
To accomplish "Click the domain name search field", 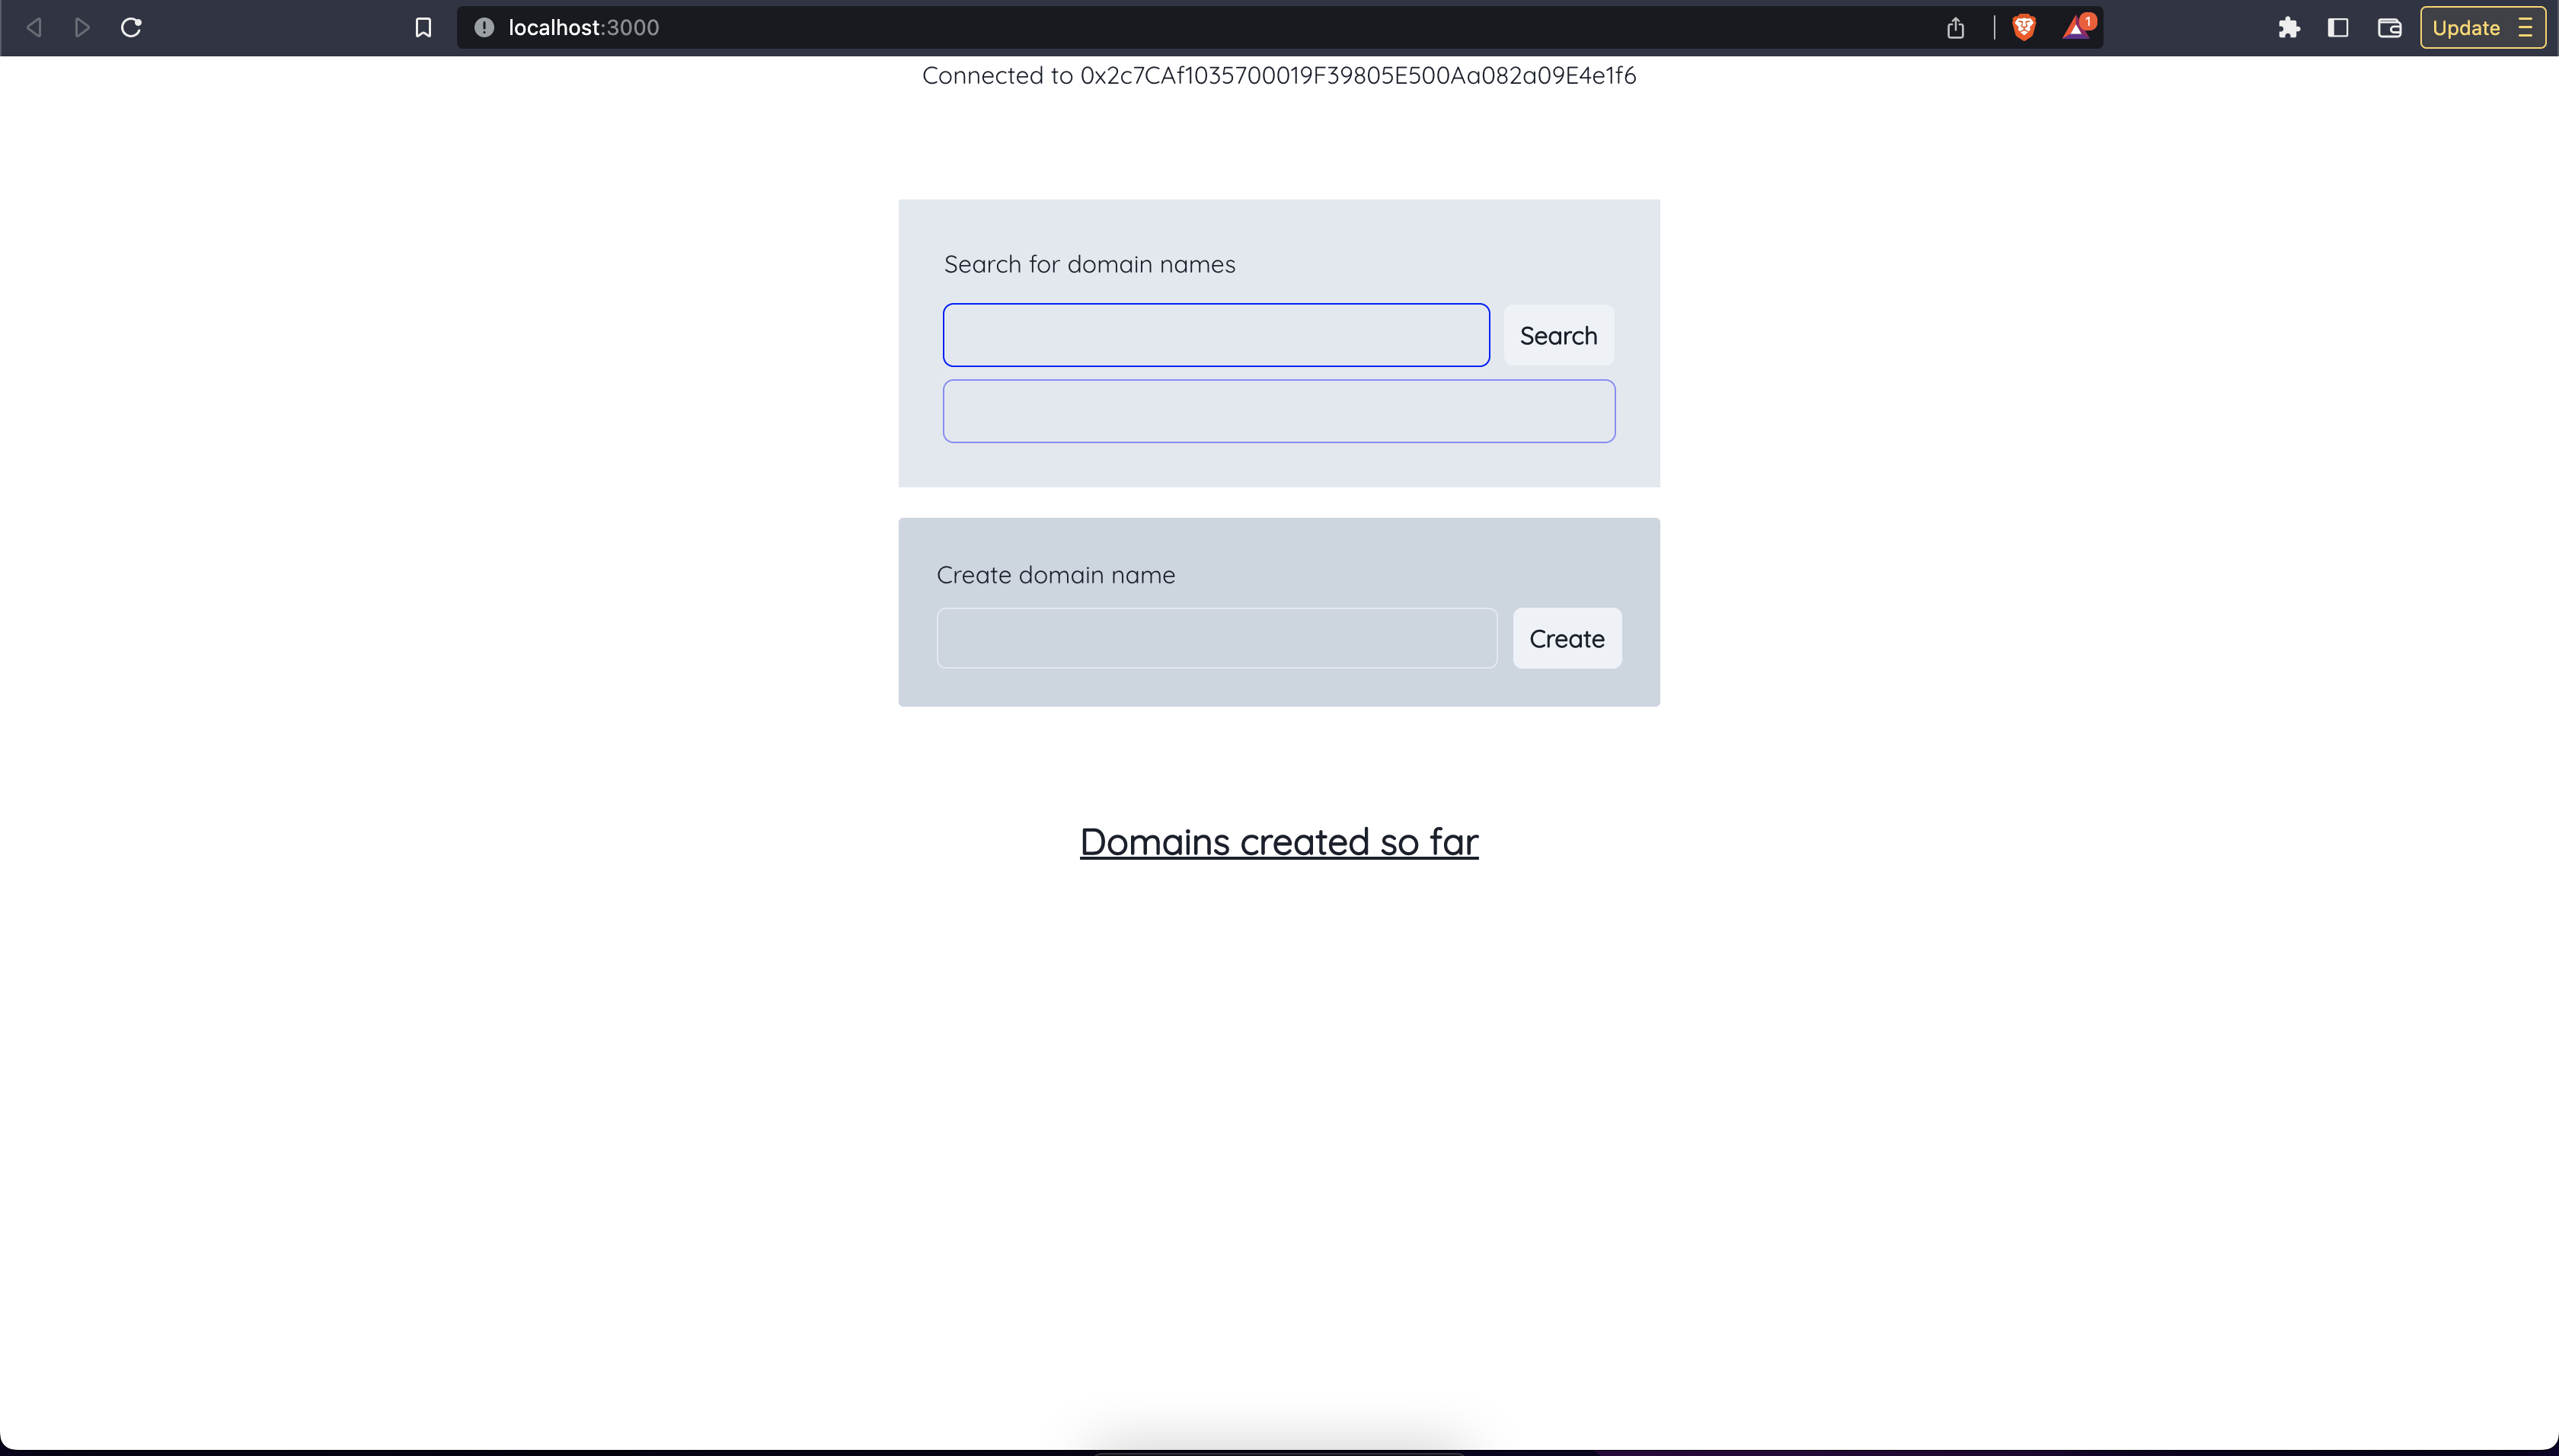I will 1214,334.
